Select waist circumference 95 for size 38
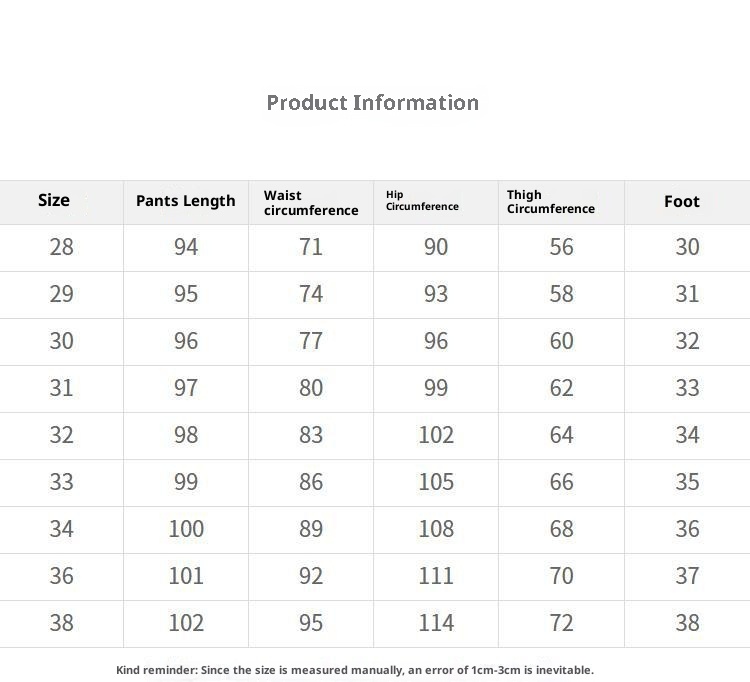This screenshot has width=750, height=682. 311,623
